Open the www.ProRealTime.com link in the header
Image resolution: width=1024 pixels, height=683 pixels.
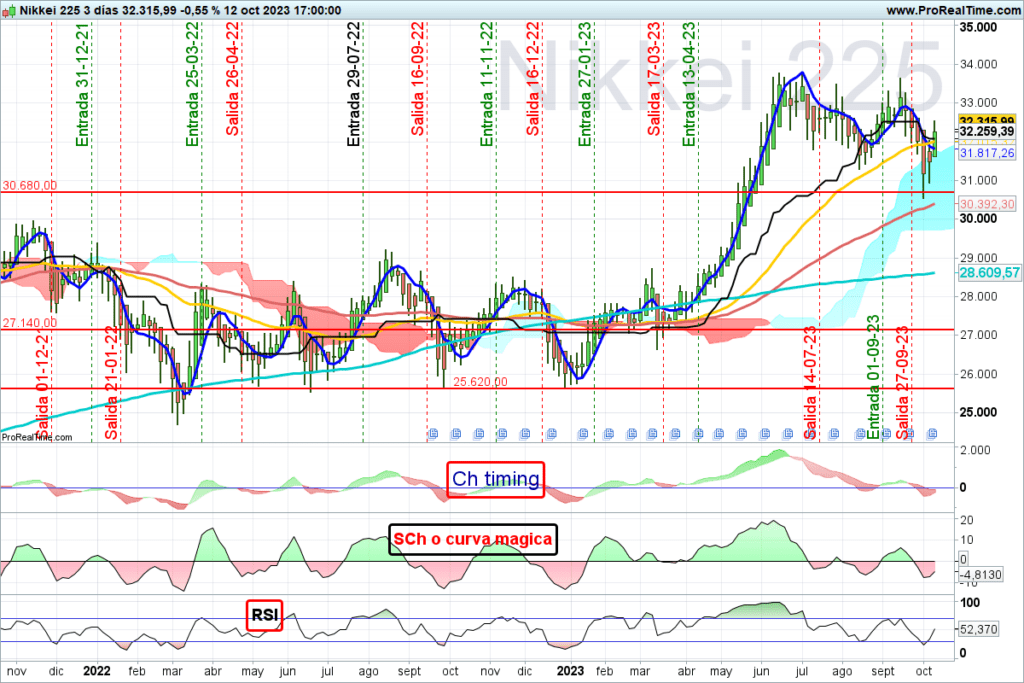click(953, 10)
